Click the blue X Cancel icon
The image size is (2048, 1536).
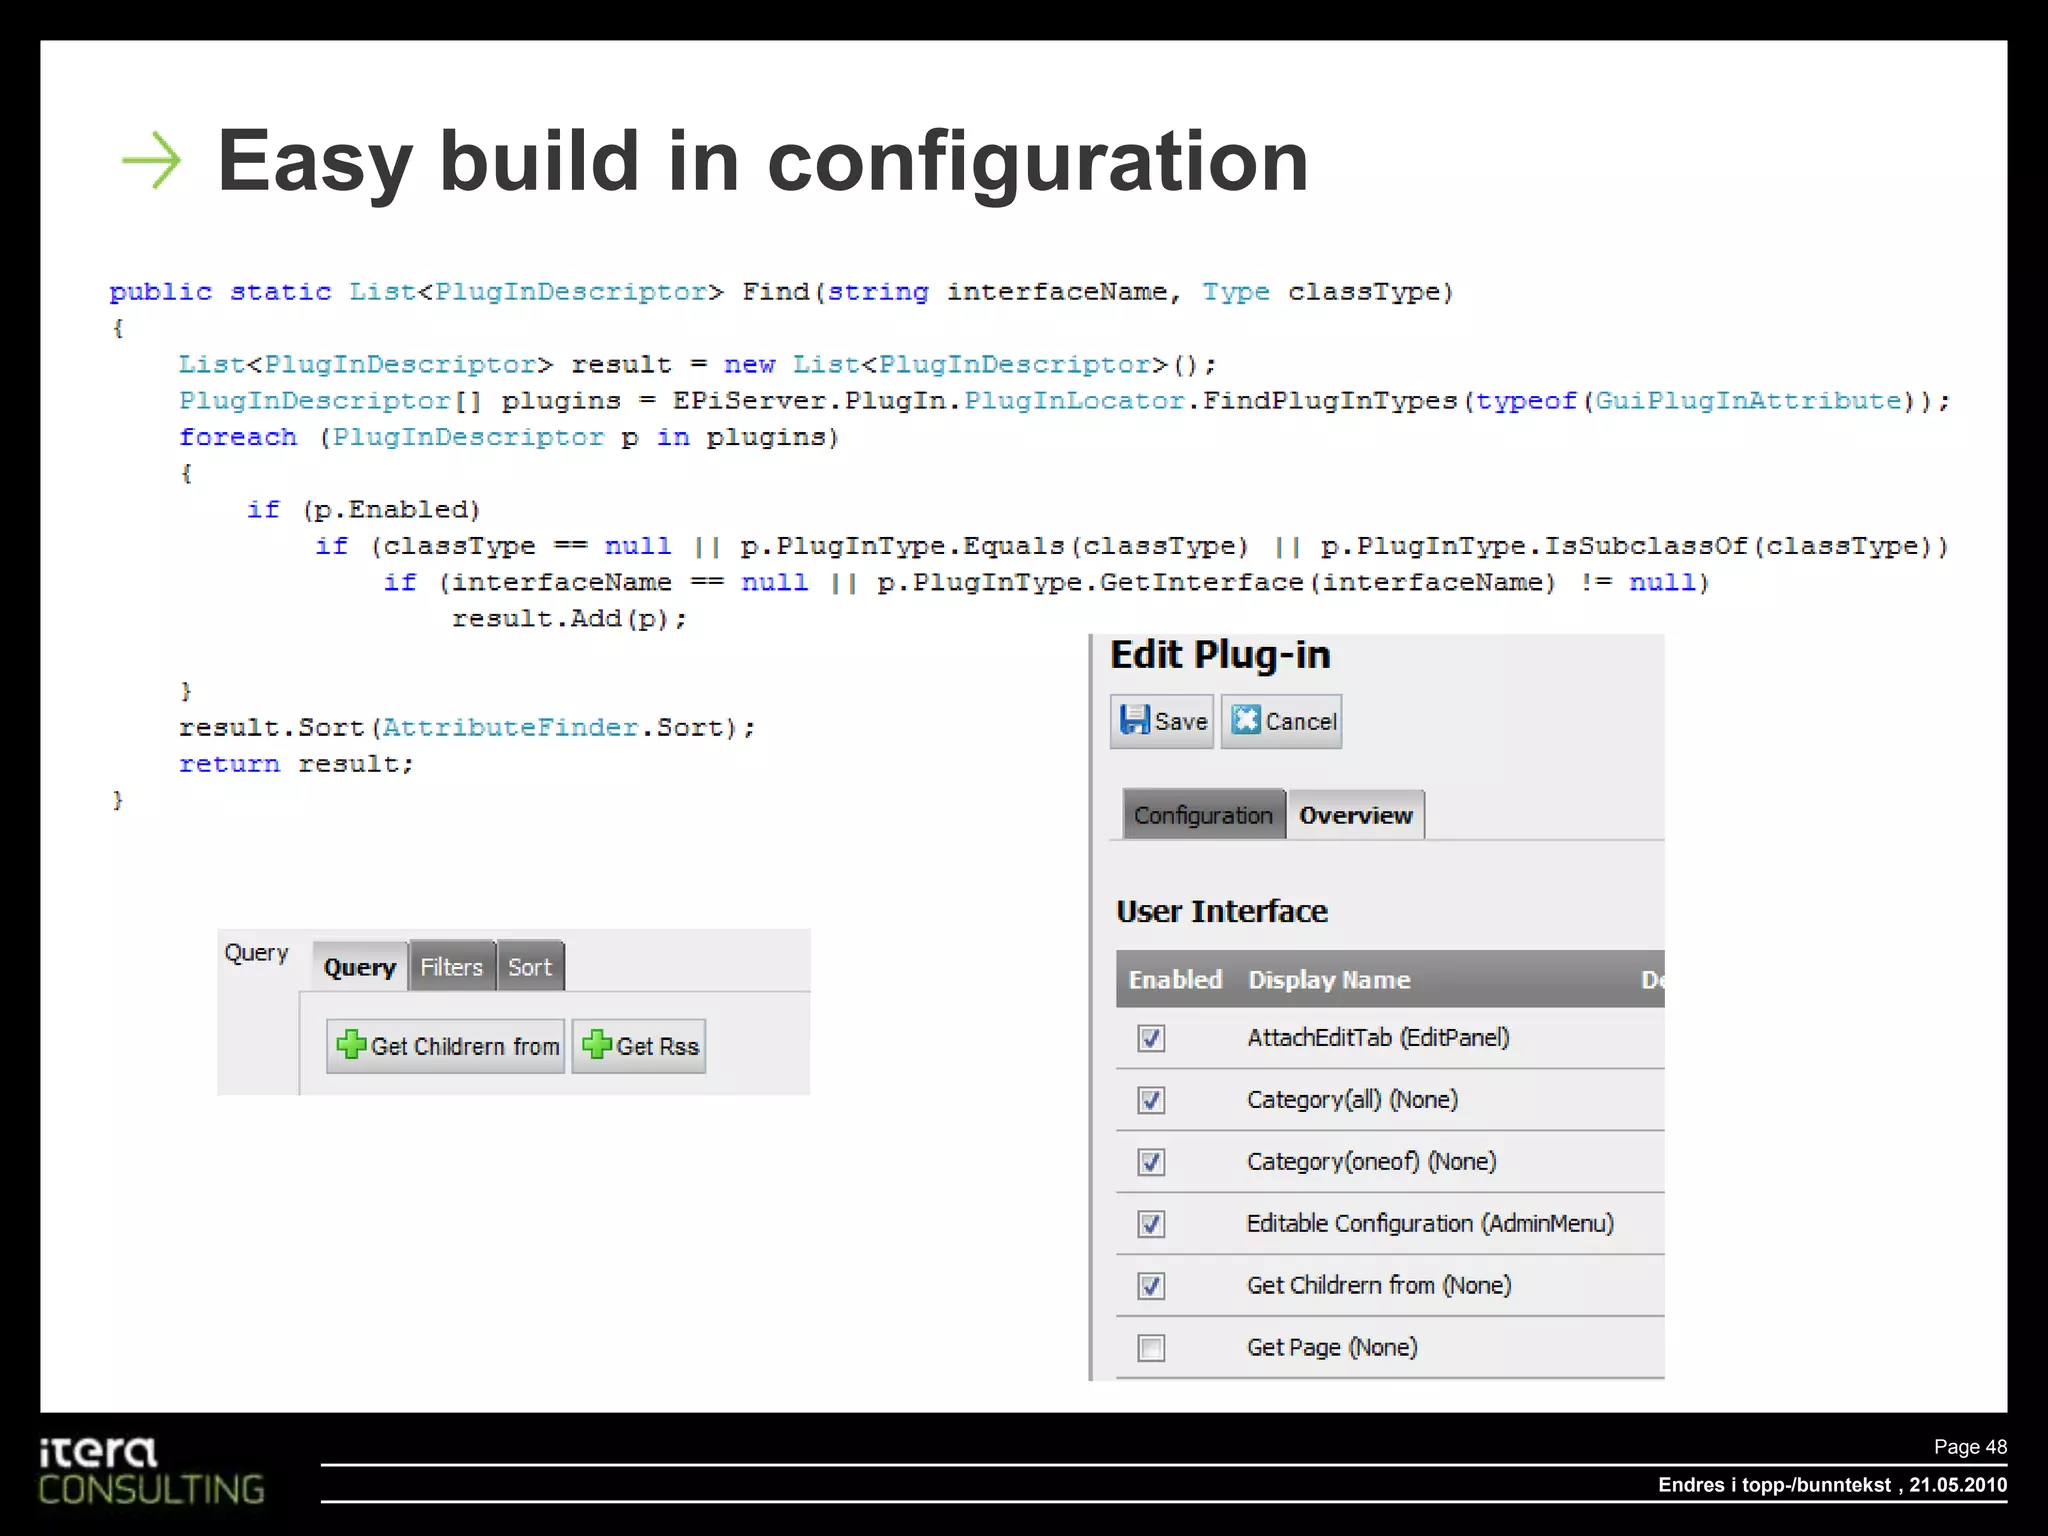point(1246,720)
